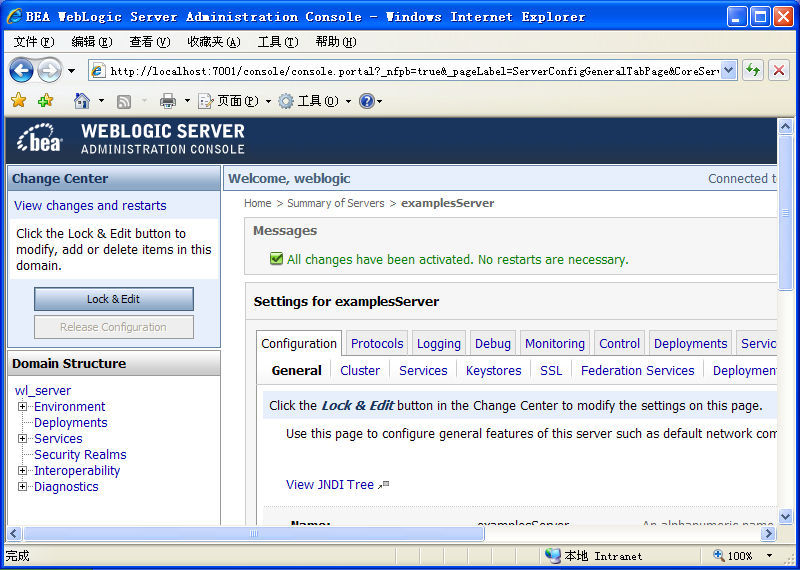Click the Stop loading red X icon
The width and height of the screenshot is (800, 570).
pyautogui.click(x=779, y=70)
